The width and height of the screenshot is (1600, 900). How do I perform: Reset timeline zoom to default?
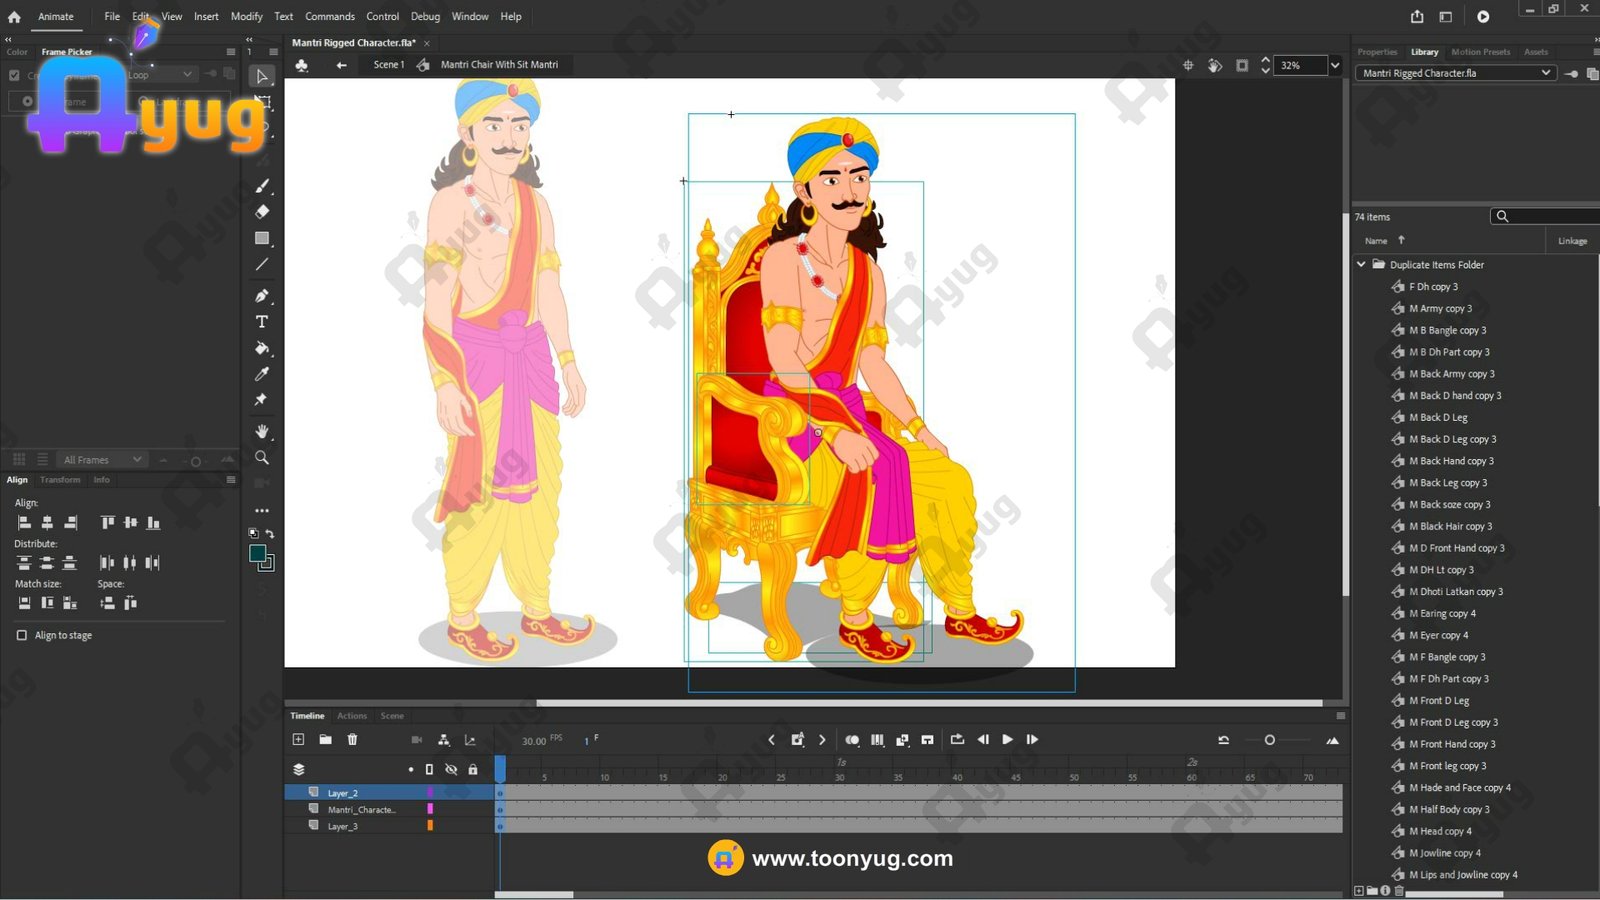(1223, 740)
